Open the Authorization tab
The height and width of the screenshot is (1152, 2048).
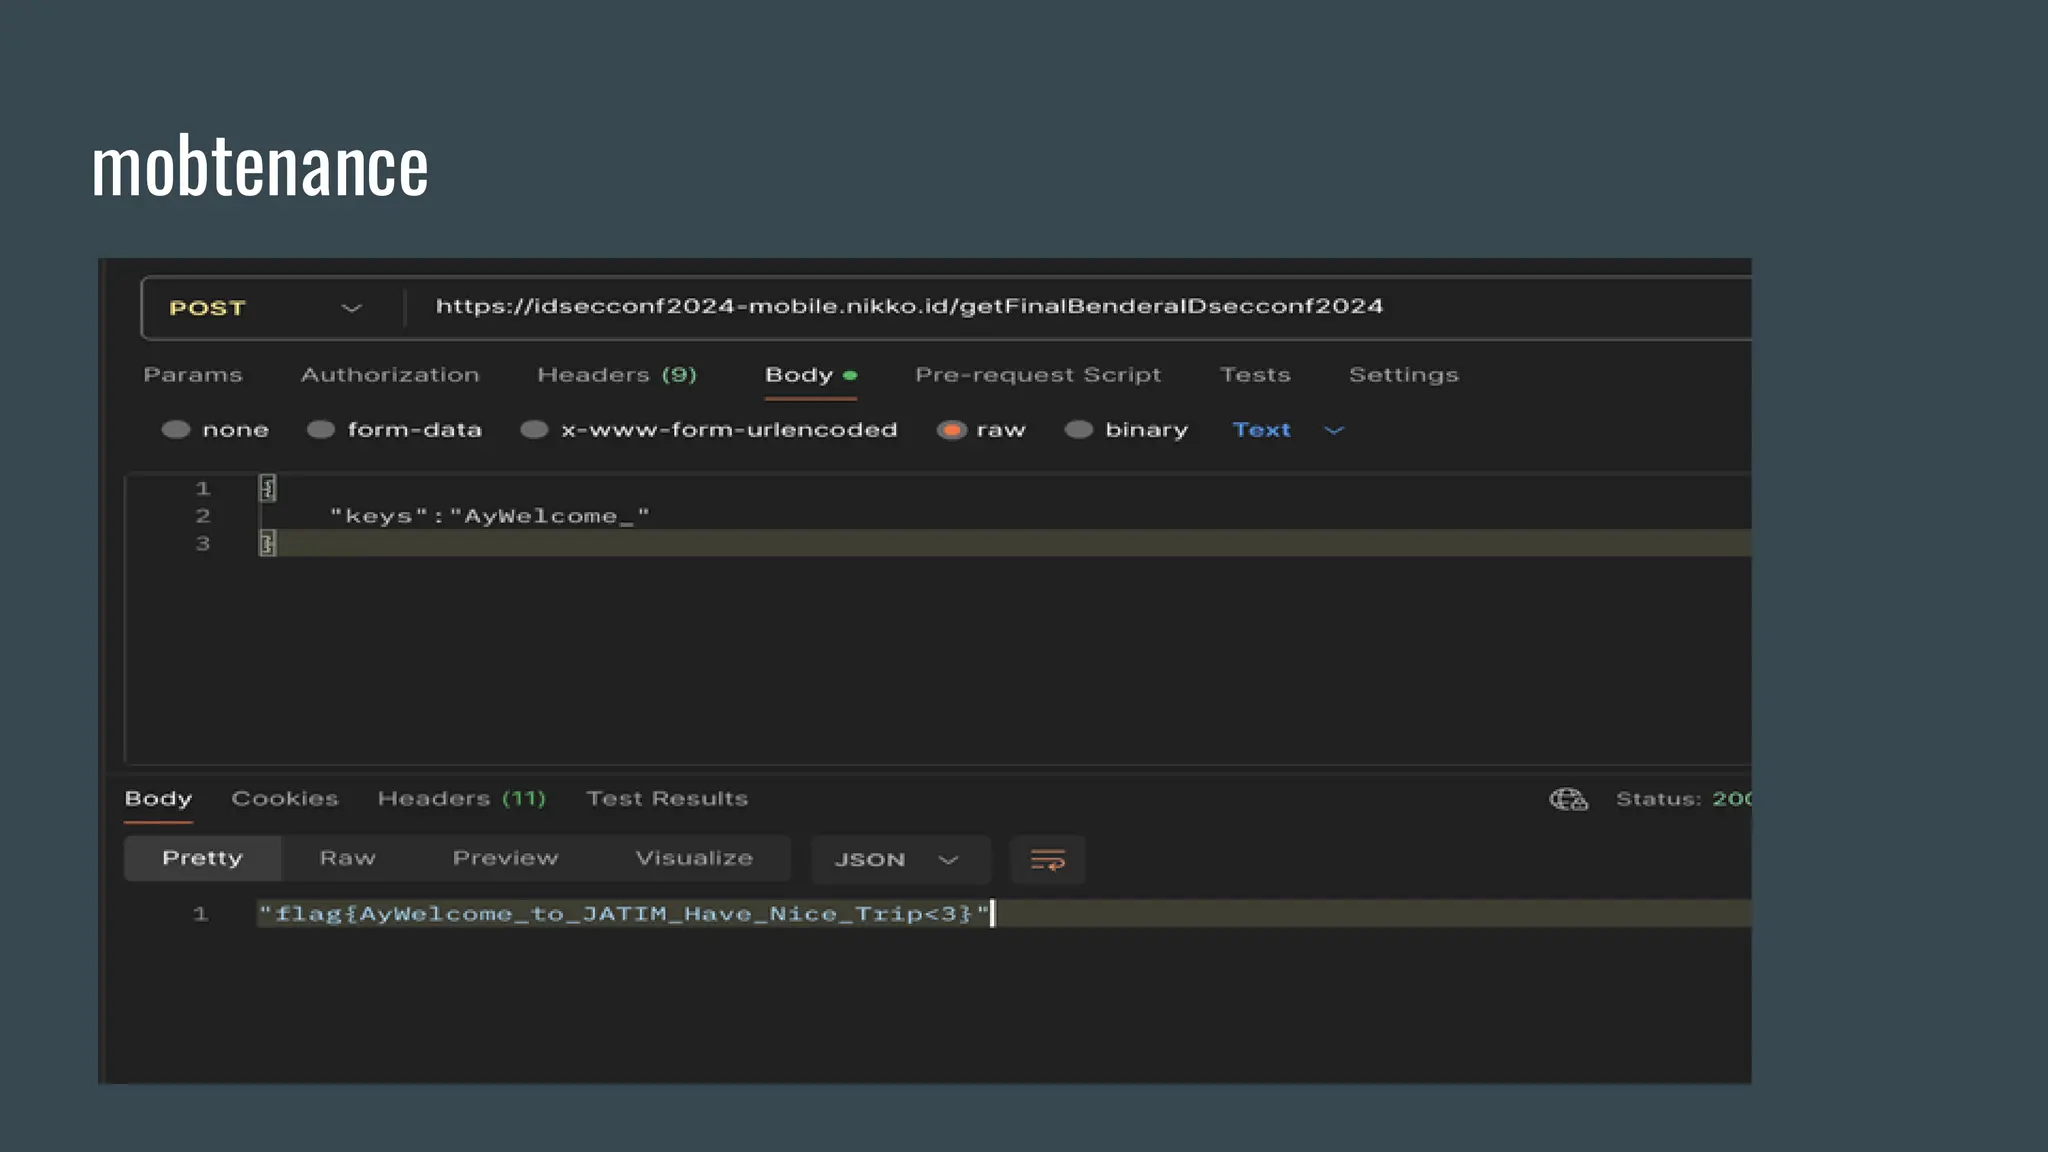[390, 375]
